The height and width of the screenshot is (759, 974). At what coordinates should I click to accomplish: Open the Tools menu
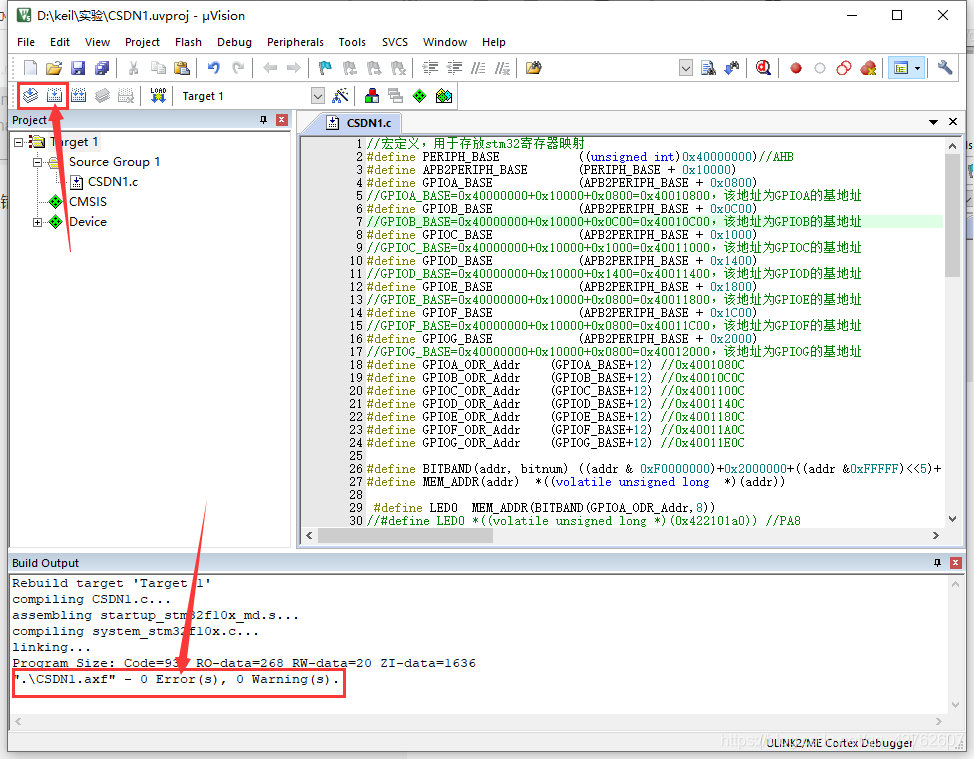[352, 42]
